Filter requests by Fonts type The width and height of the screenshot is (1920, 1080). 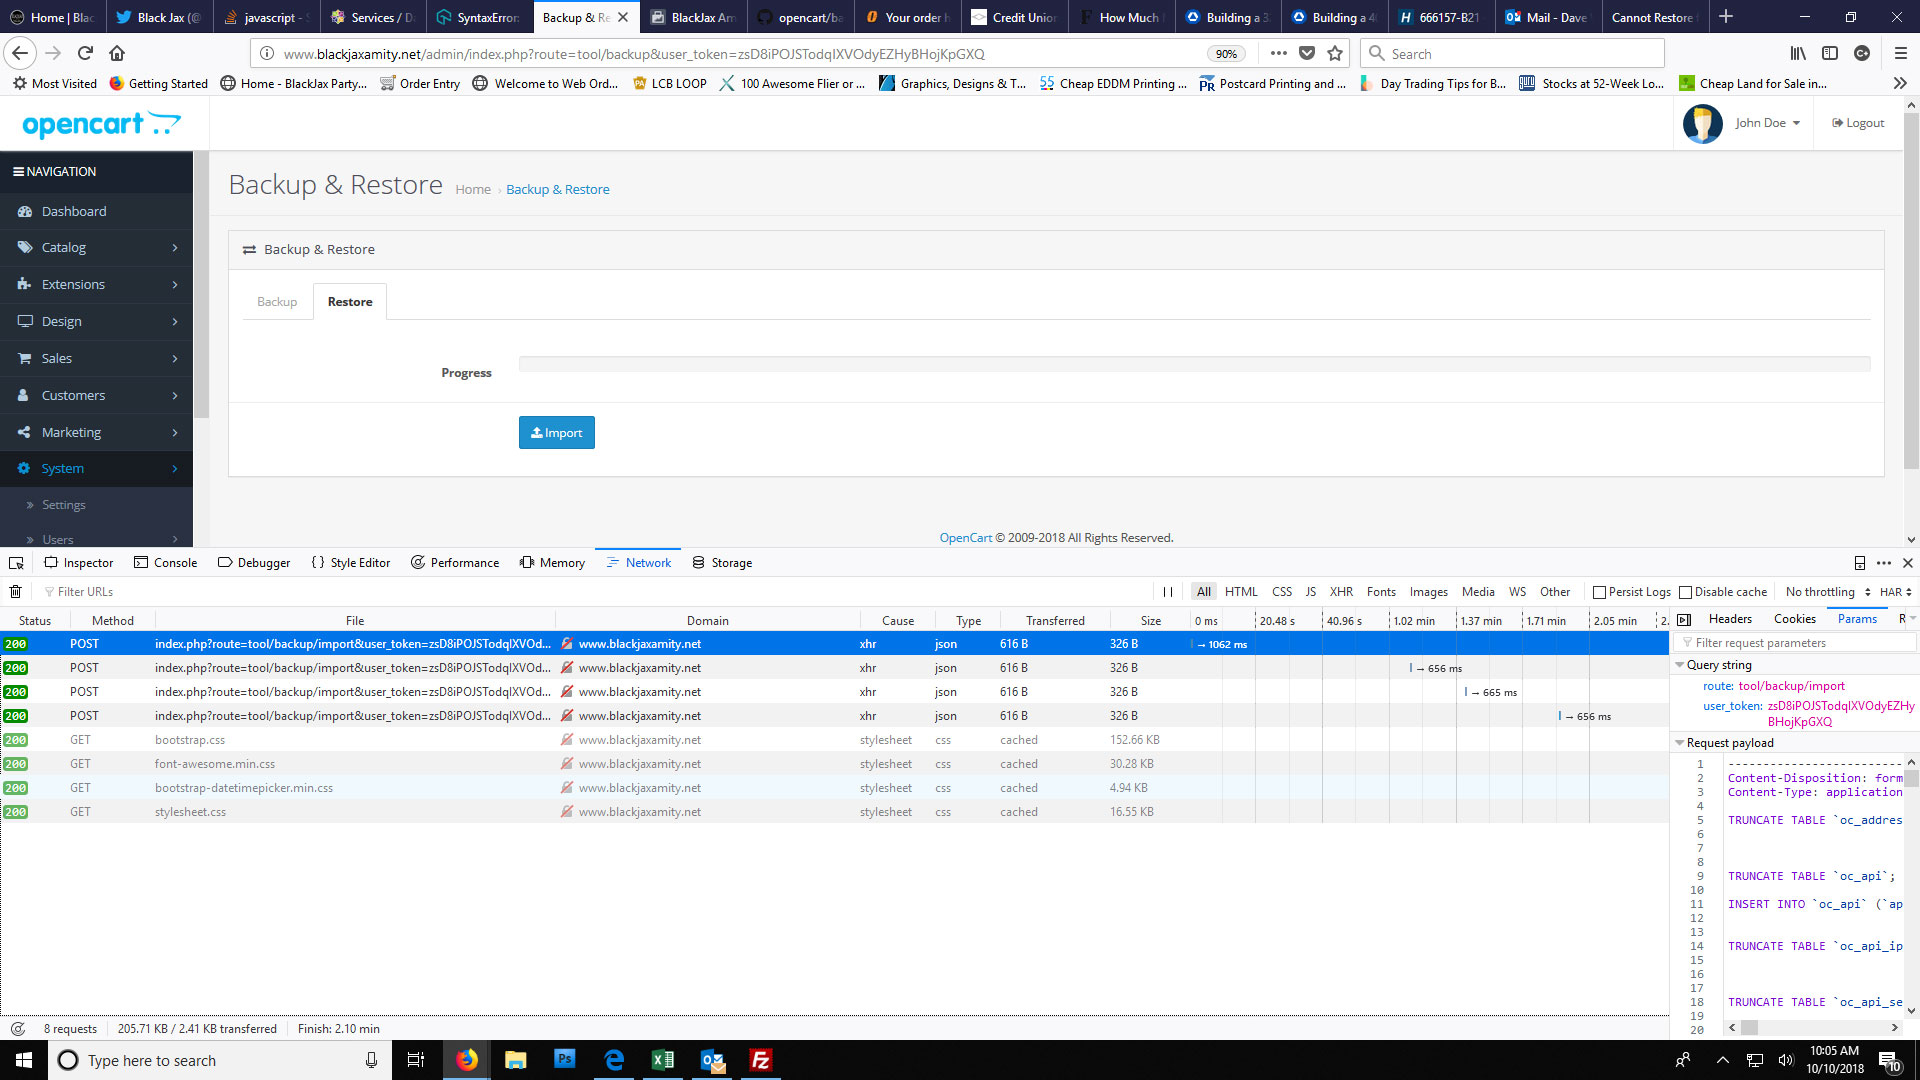(x=1381, y=592)
